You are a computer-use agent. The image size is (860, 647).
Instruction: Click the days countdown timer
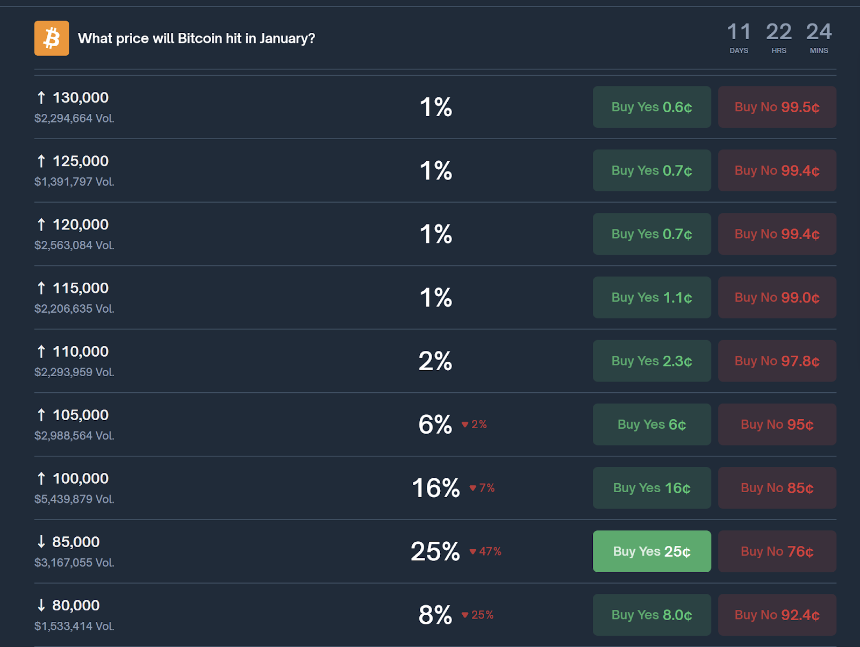click(739, 36)
